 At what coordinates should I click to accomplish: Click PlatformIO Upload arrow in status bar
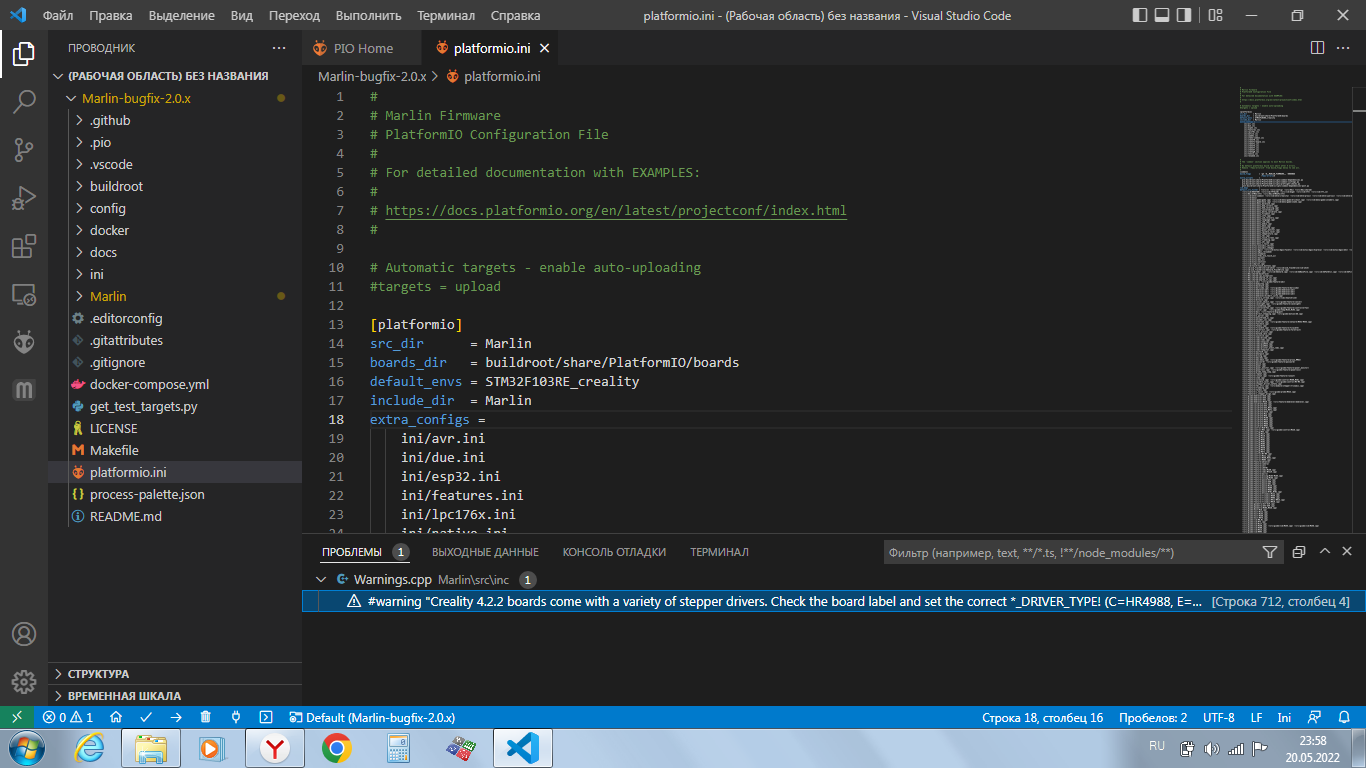[176, 717]
